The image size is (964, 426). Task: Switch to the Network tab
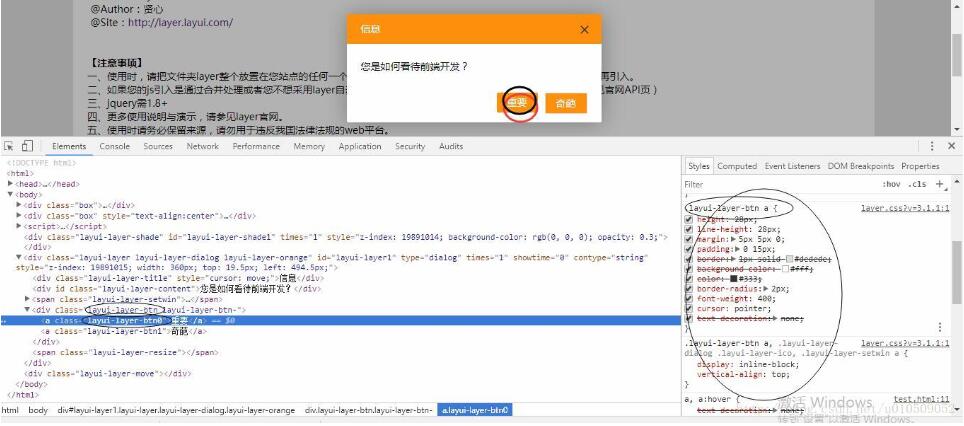202,146
